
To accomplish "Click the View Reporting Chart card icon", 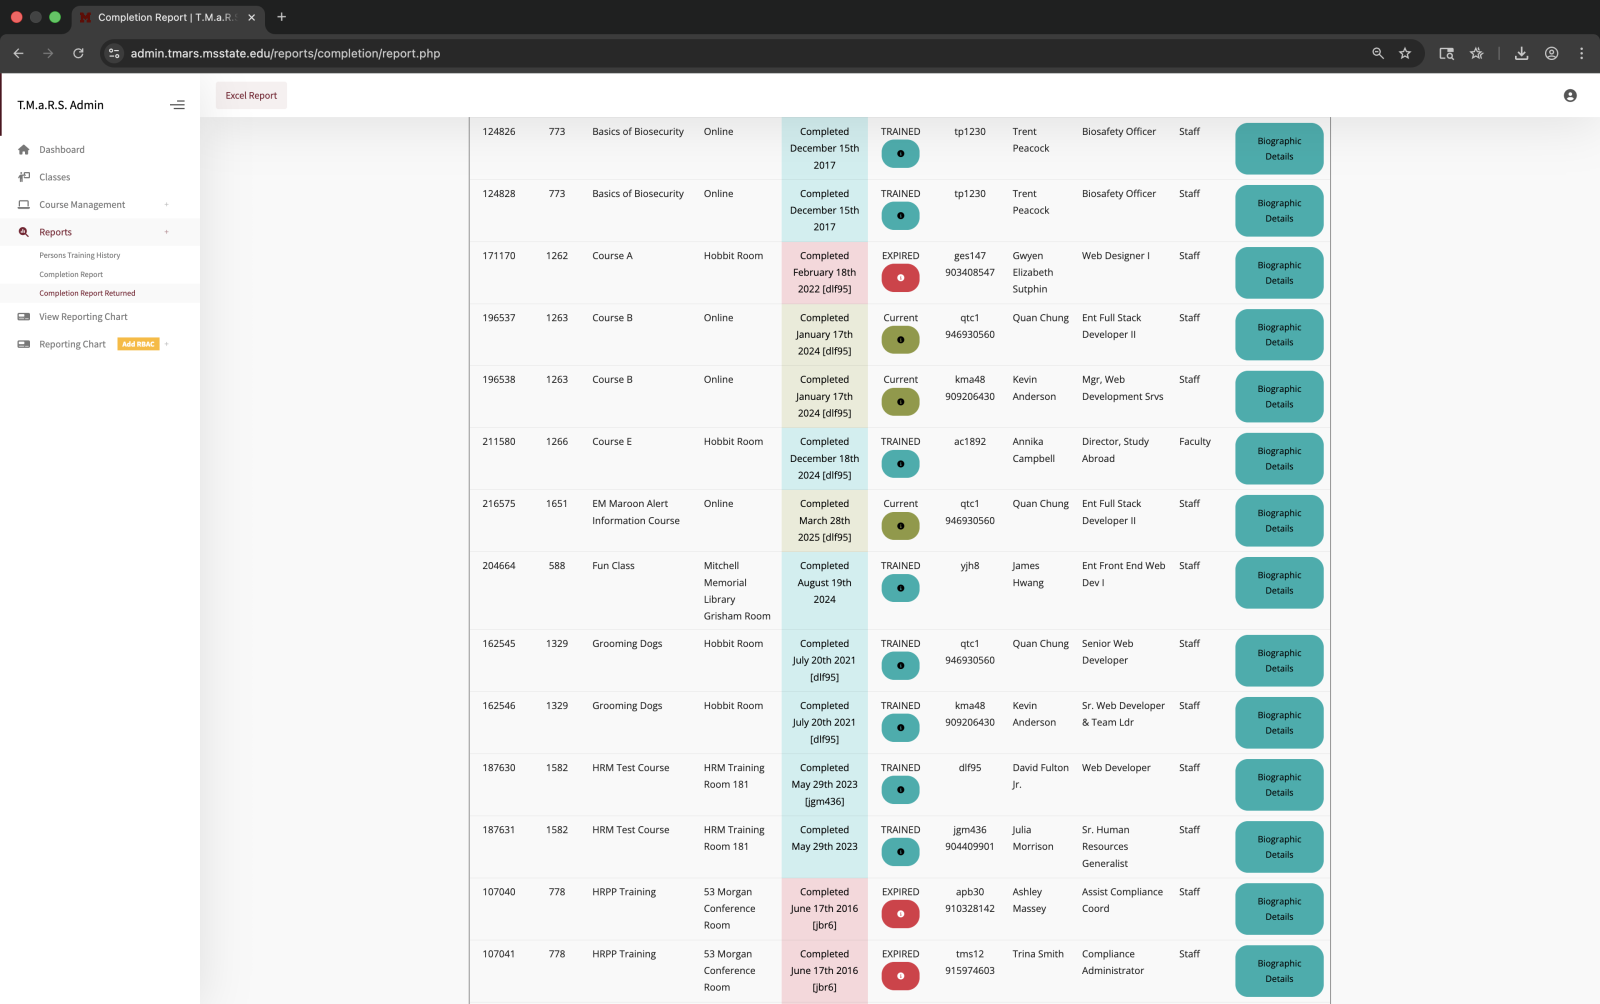I will (x=23, y=317).
